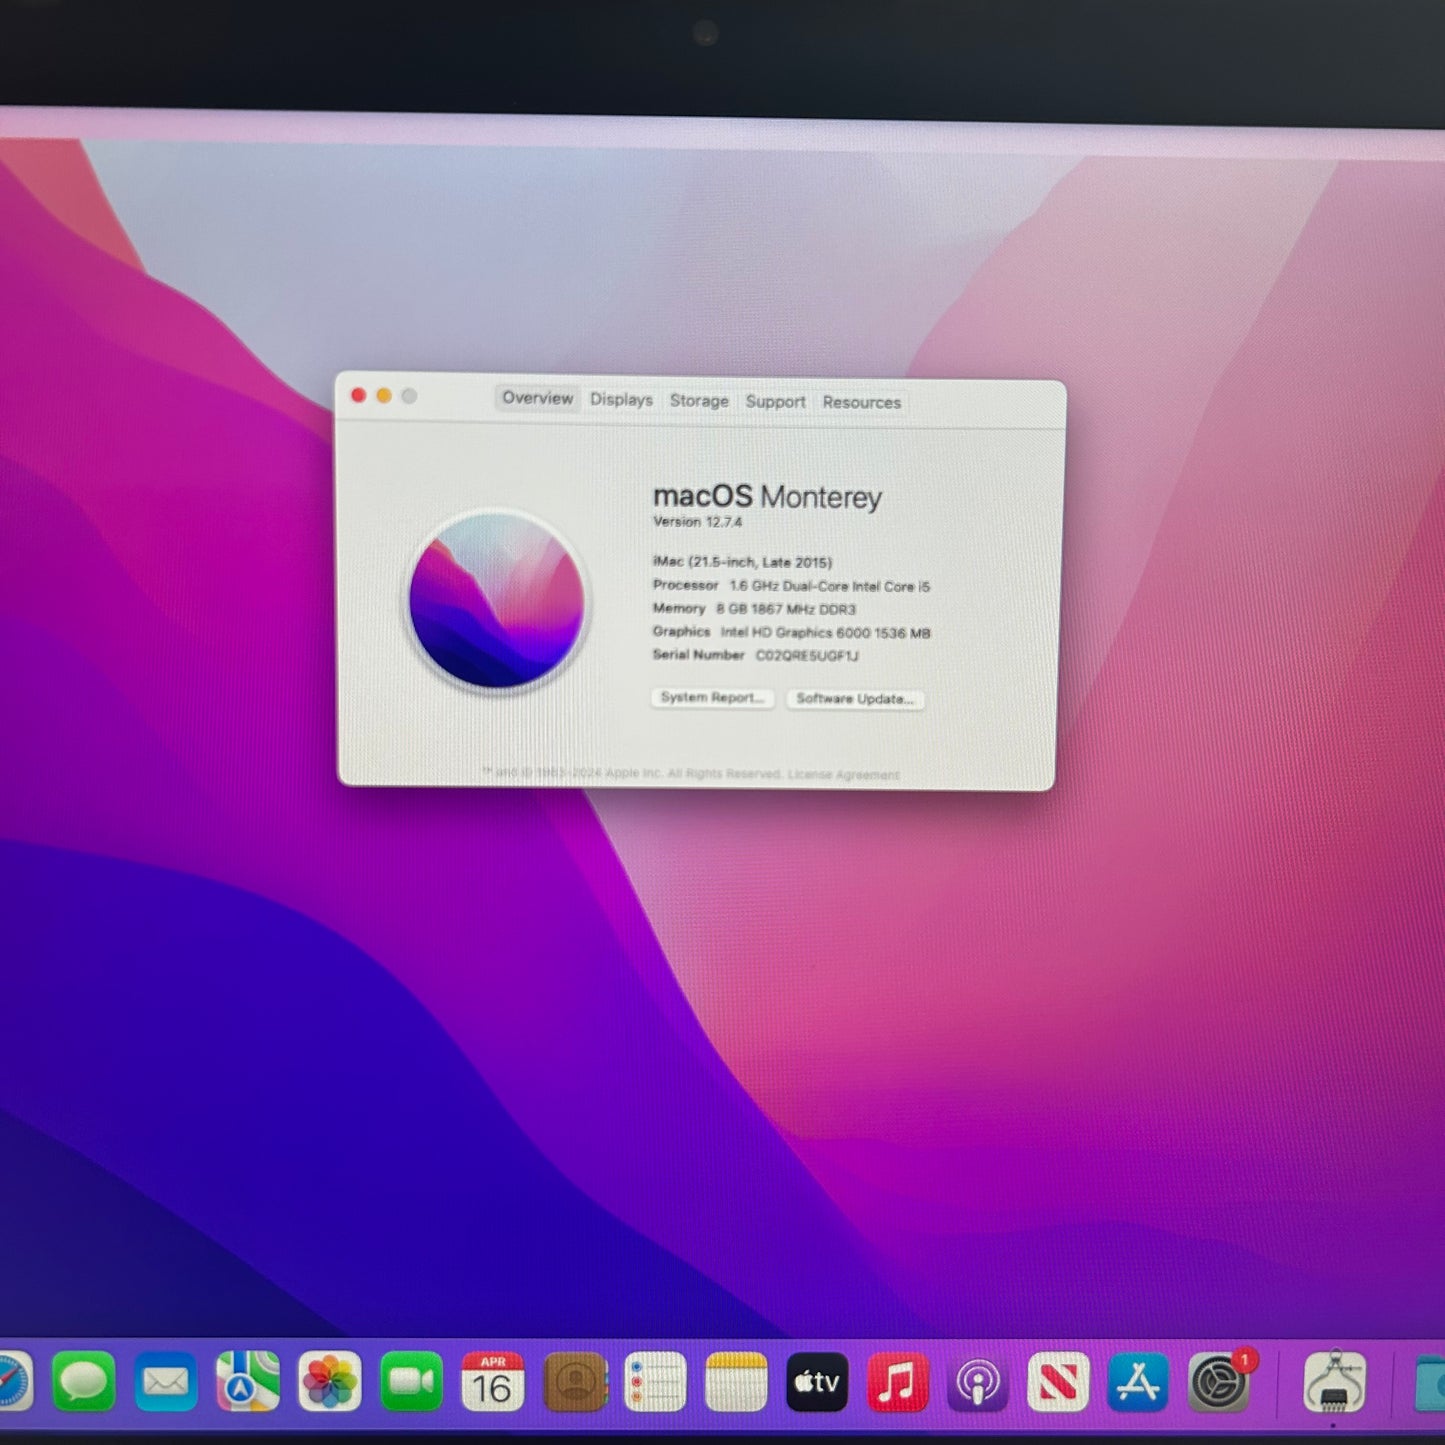Open the News app

(1058, 1382)
